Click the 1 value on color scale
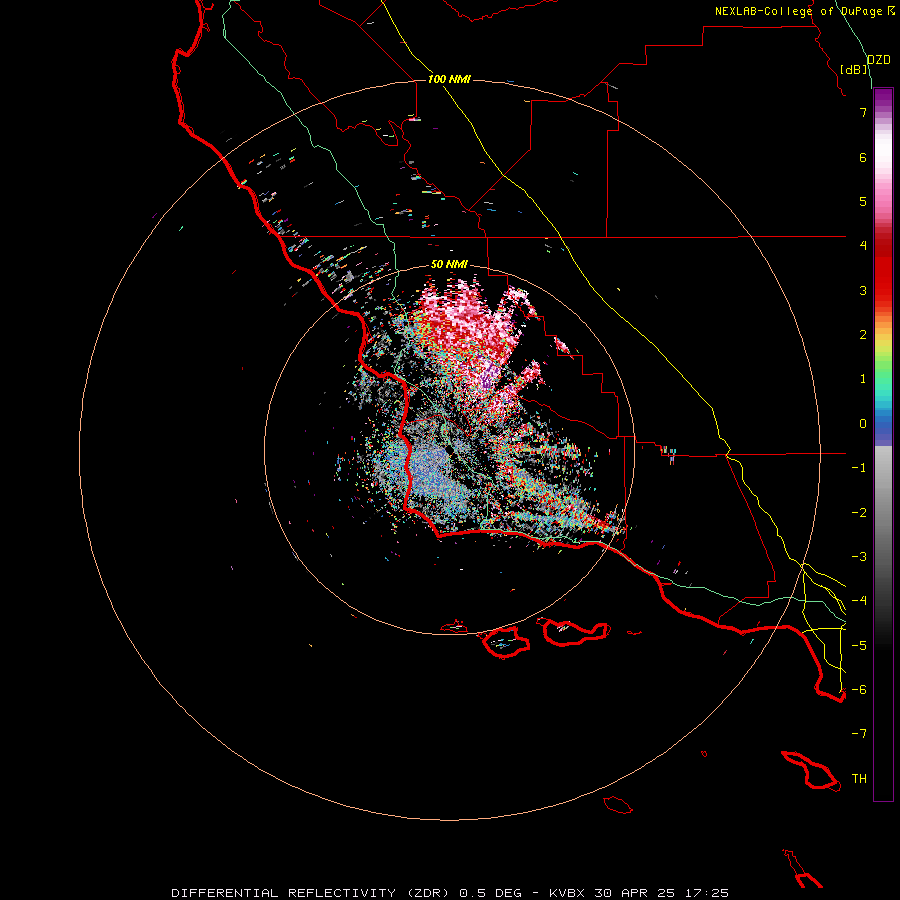Image resolution: width=900 pixels, height=900 pixels. [x=863, y=379]
